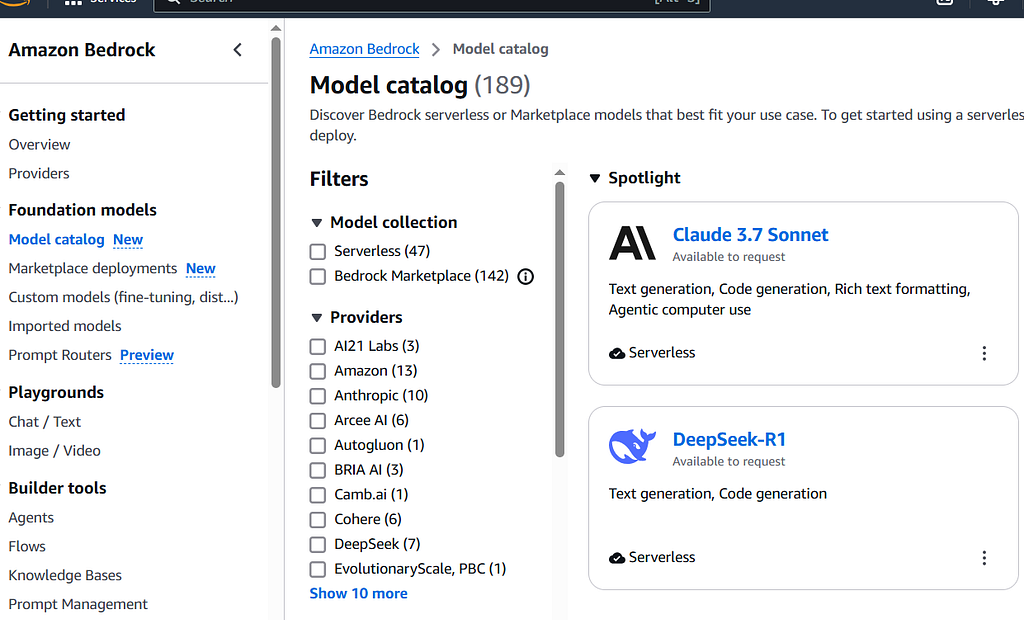The height and width of the screenshot is (620, 1024).
Task: Open info icon beside Bedrock Marketplace
Action: pyautogui.click(x=526, y=277)
